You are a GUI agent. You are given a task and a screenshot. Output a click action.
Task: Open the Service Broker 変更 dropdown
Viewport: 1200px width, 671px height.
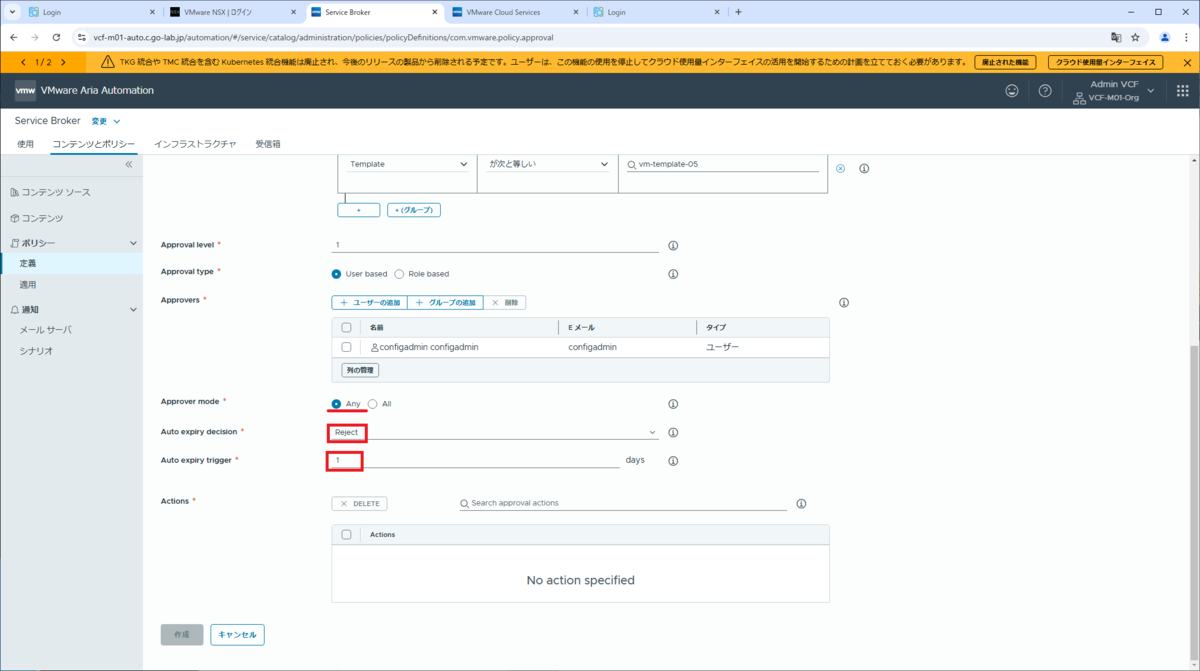click(x=106, y=121)
